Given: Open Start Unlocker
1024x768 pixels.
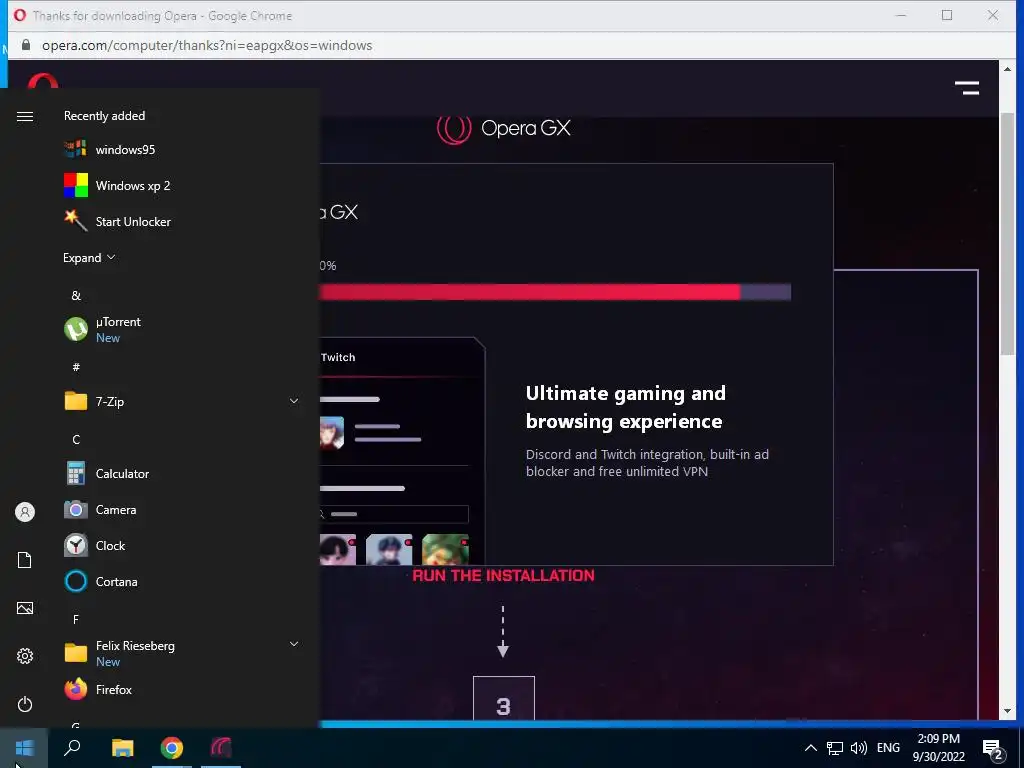Looking at the screenshot, I should [x=180, y=221].
